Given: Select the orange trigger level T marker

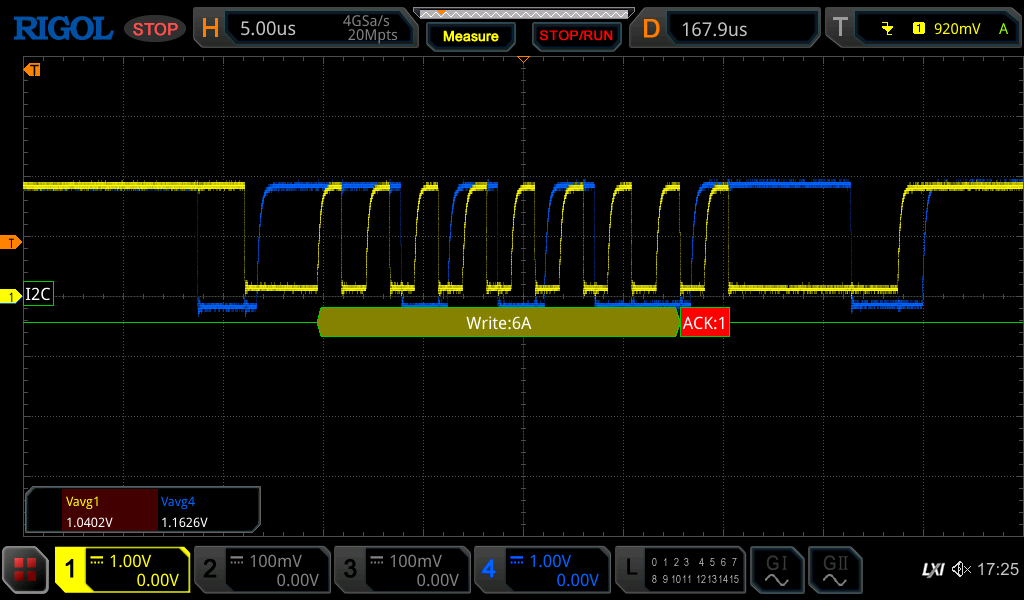Looking at the screenshot, I should click(x=11, y=242).
